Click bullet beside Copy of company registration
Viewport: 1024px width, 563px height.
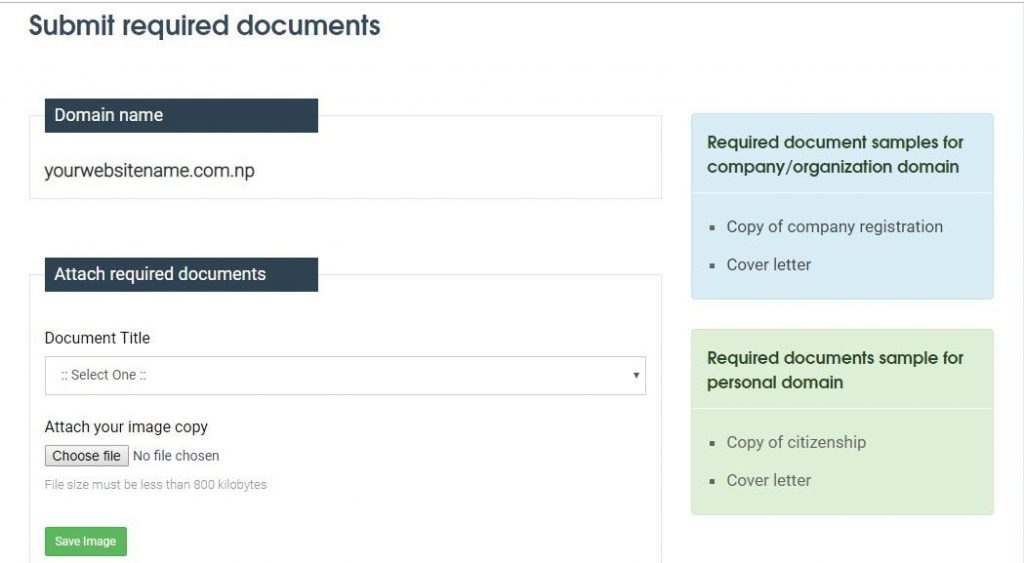point(712,228)
